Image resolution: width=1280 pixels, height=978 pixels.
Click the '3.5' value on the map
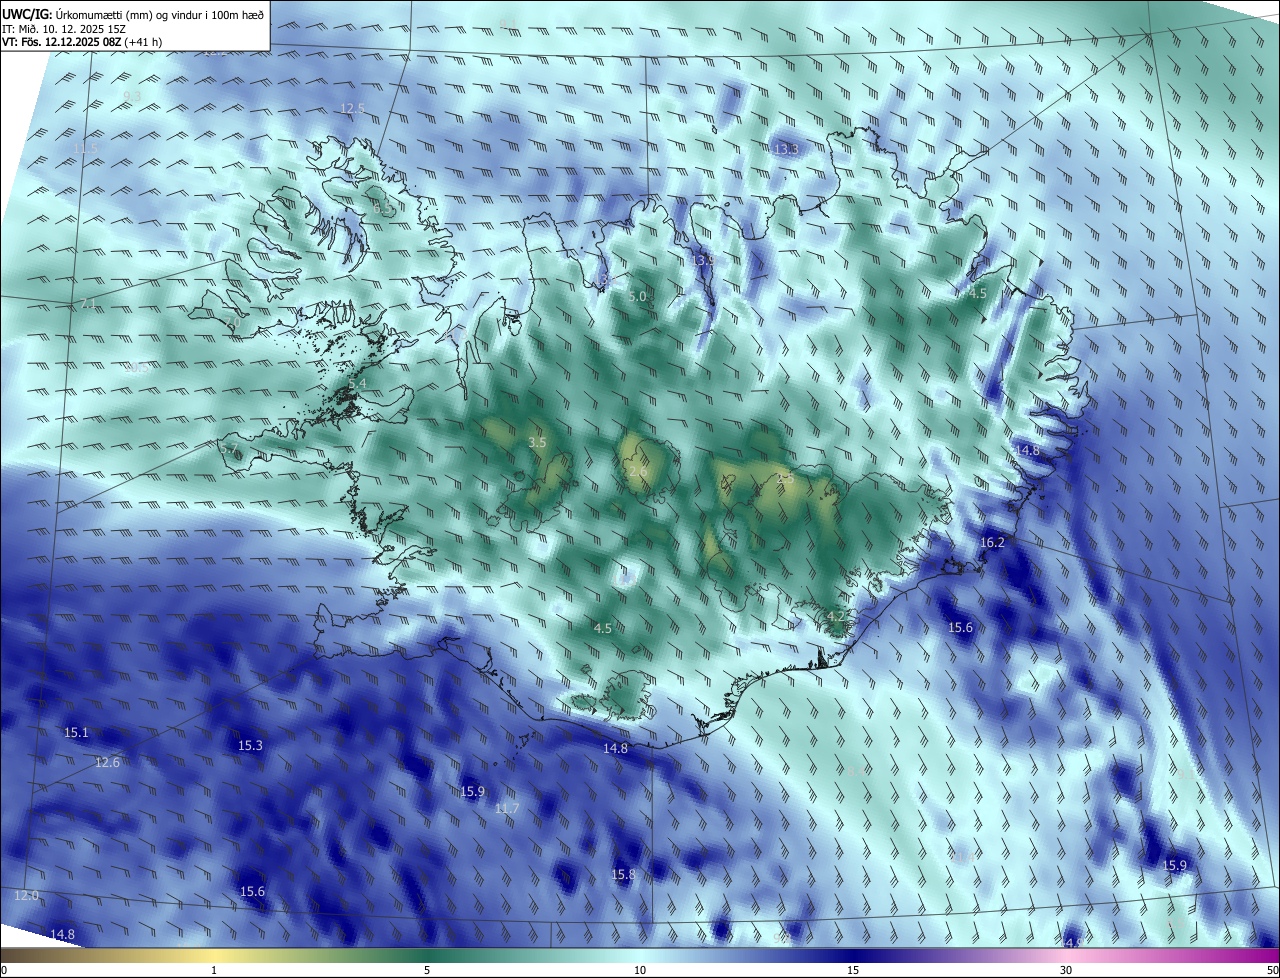(537, 442)
